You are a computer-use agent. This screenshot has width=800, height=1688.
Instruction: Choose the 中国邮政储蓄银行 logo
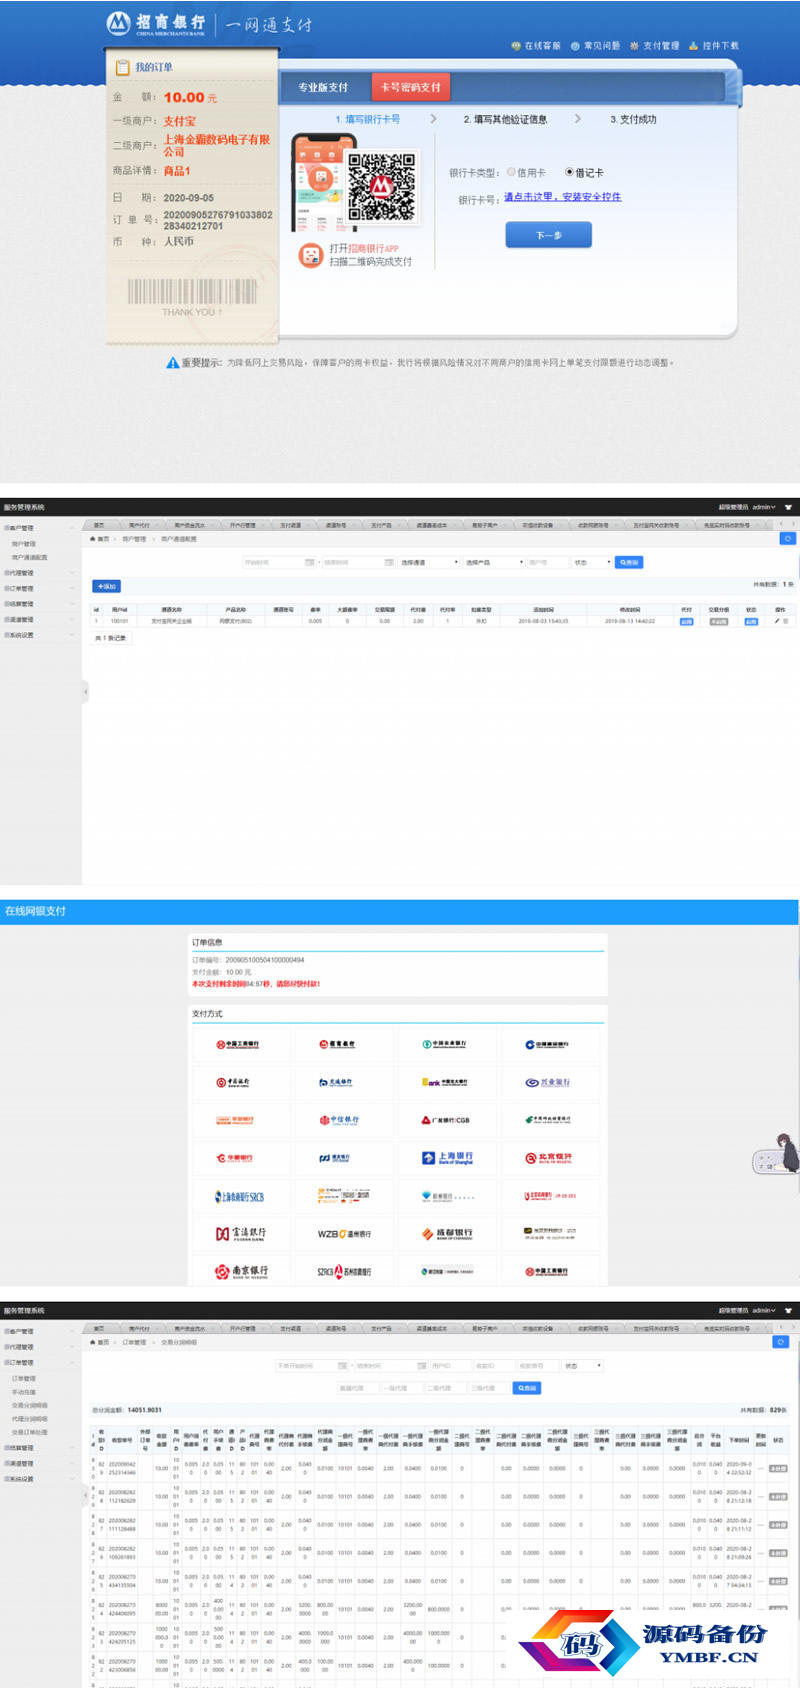[x=547, y=1120]
